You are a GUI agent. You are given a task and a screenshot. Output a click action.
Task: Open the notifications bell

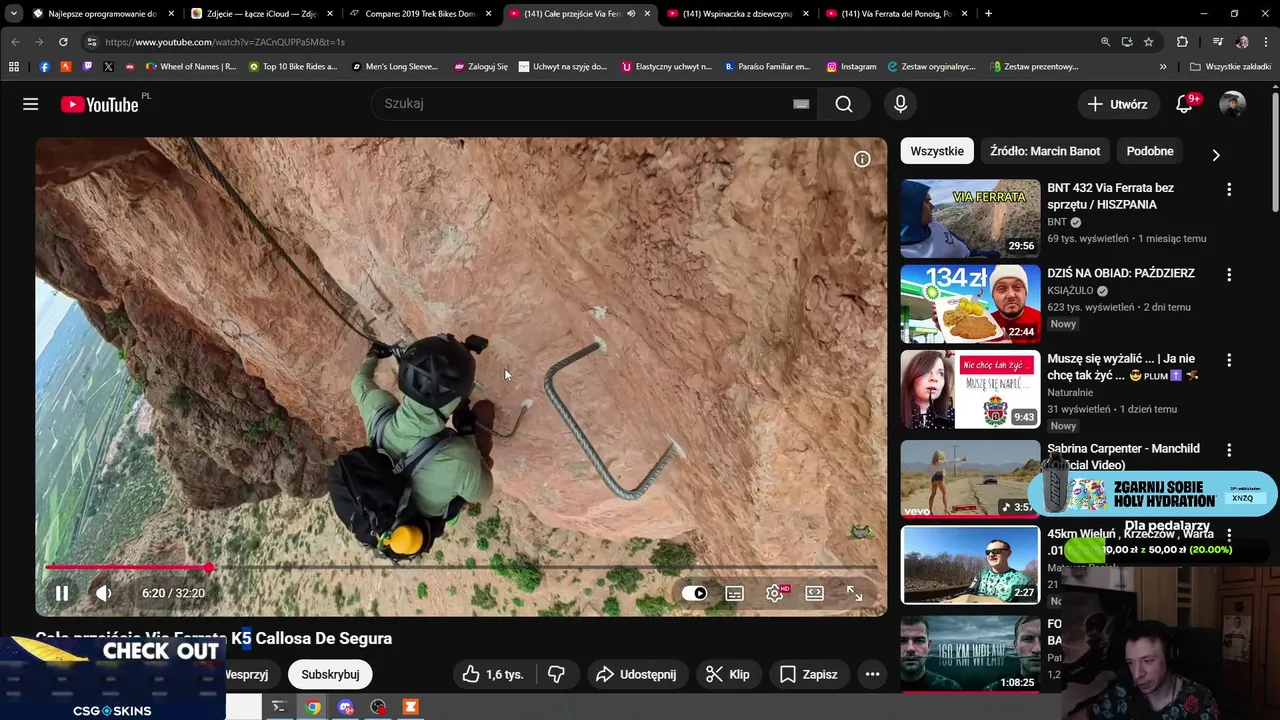(1184, 104)
